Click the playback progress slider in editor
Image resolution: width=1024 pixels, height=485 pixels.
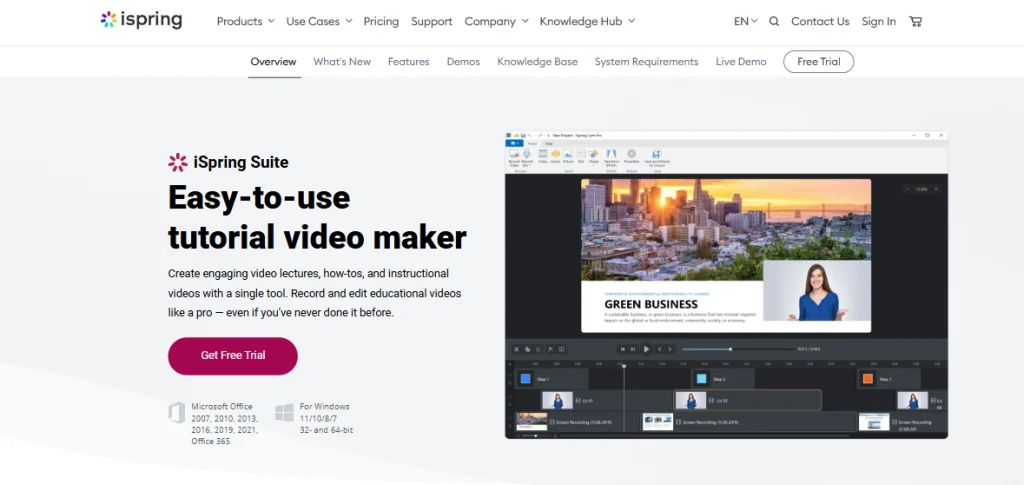pyautogui.click(x=730, y=349)
